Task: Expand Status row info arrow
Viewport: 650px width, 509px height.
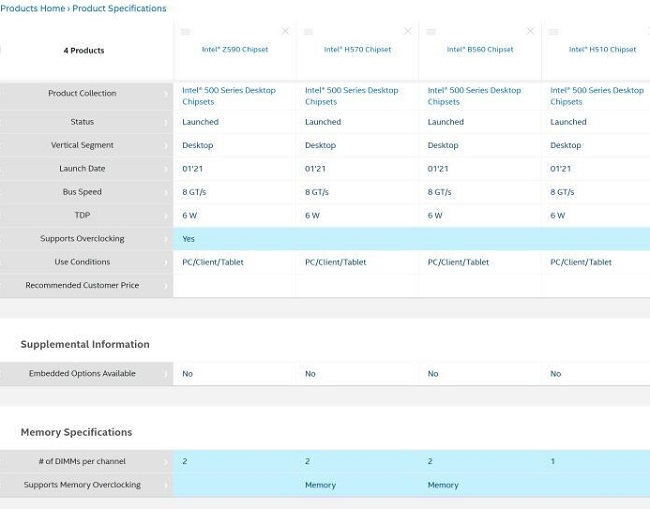Action: (166, 122)
